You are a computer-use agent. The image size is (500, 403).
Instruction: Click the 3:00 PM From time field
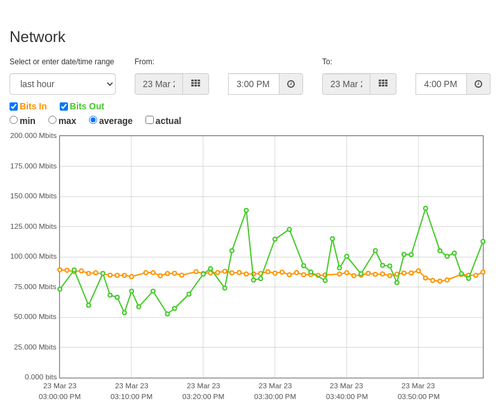pyautogui.click(x=254, y=84)
